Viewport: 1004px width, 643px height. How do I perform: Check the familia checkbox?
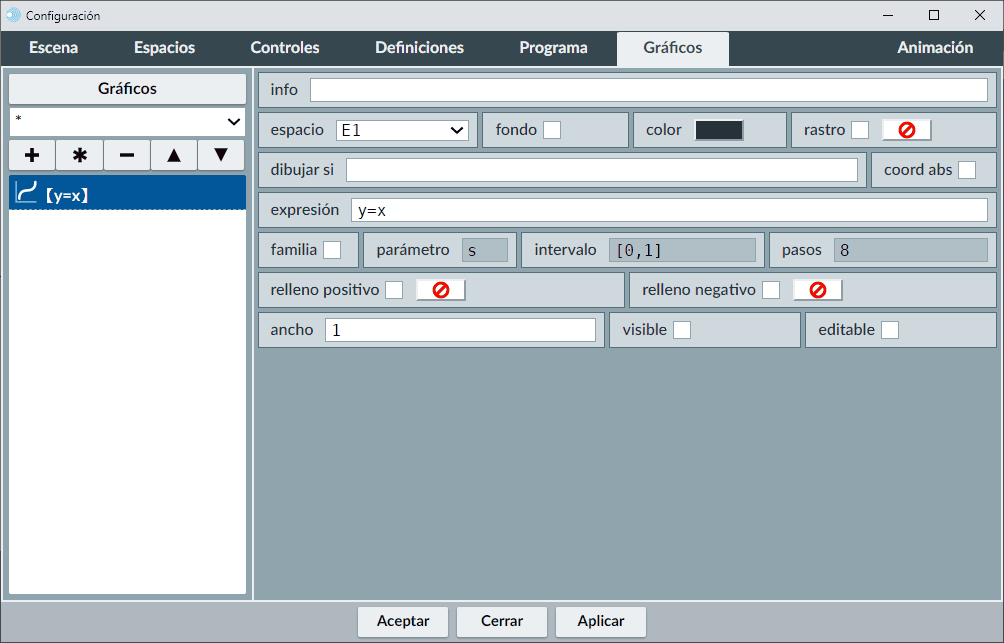coord(331,250)
